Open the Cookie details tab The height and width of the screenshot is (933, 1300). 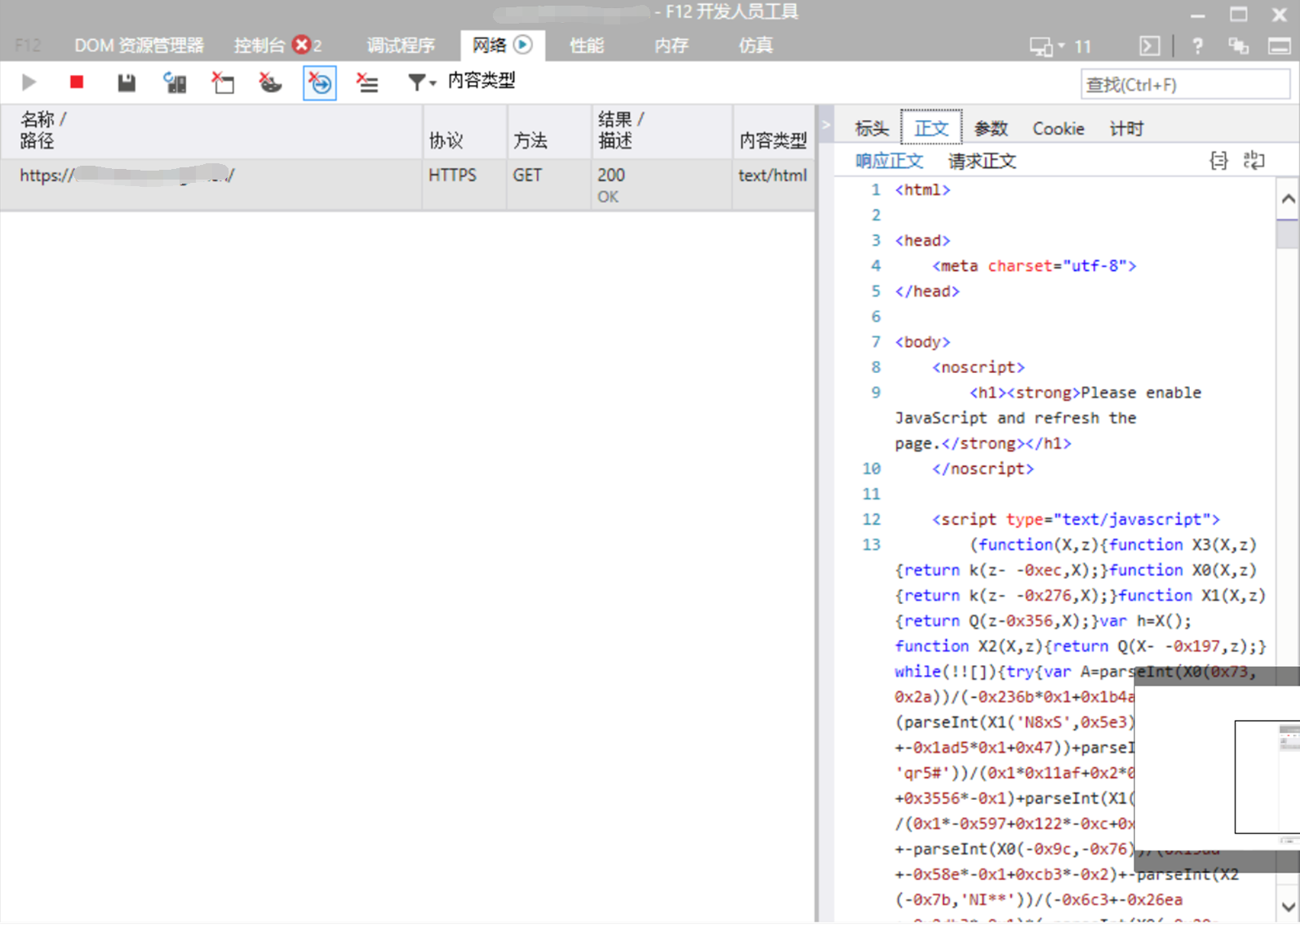[1058, 129]
